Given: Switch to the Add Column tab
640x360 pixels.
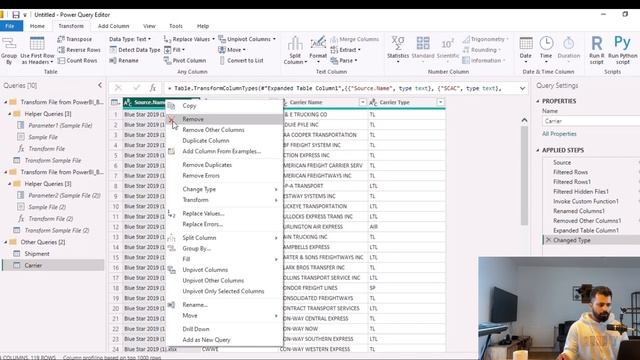Looking at the screenshot, I should point(113,26).
